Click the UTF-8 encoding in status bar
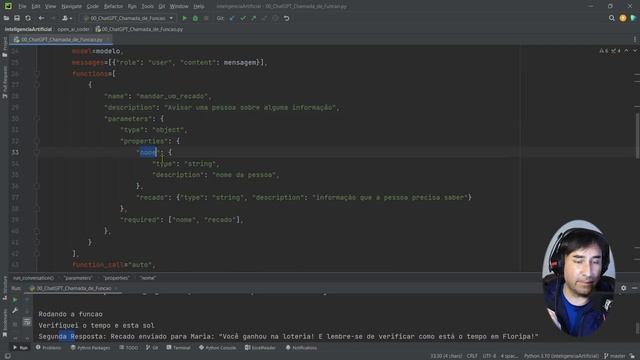The image size is (640, 360). tap(489, 356)
